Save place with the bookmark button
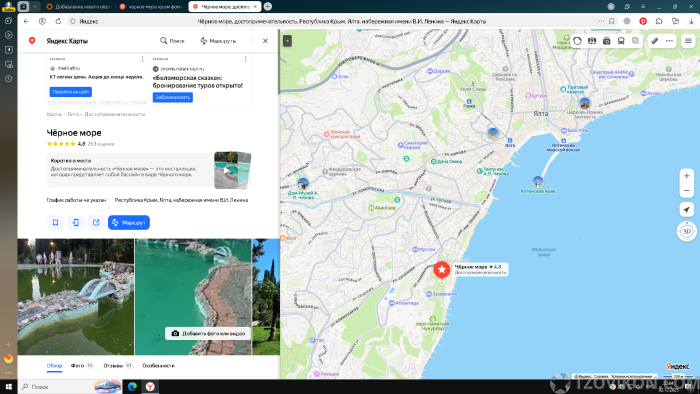Viewport: 700px width, 394px height. coord(55,222)
